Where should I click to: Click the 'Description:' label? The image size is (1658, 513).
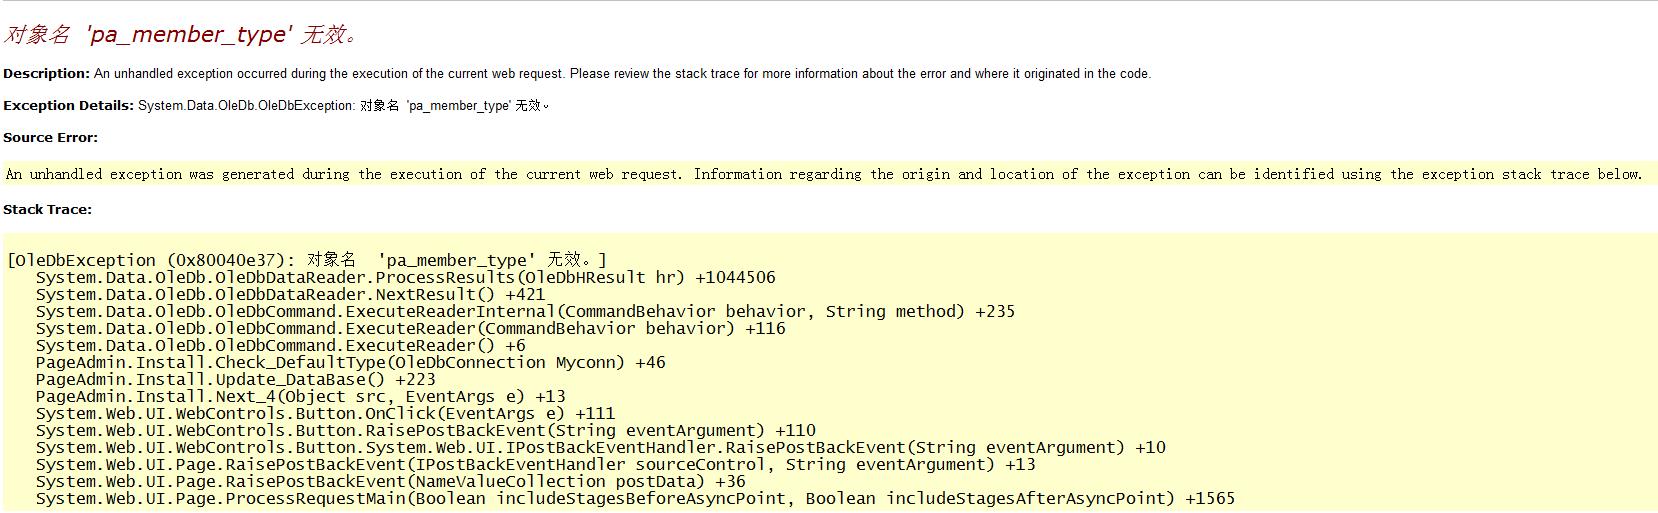(x=47, y=73)
